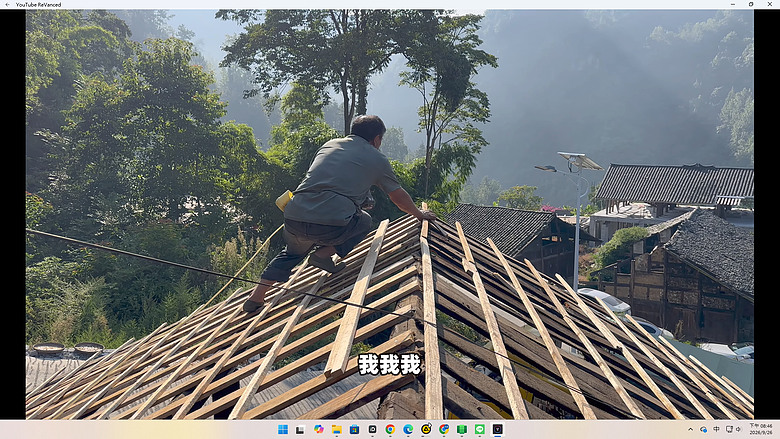Open LINE from the taskbar
780x439 pixels.
point(480,430)
